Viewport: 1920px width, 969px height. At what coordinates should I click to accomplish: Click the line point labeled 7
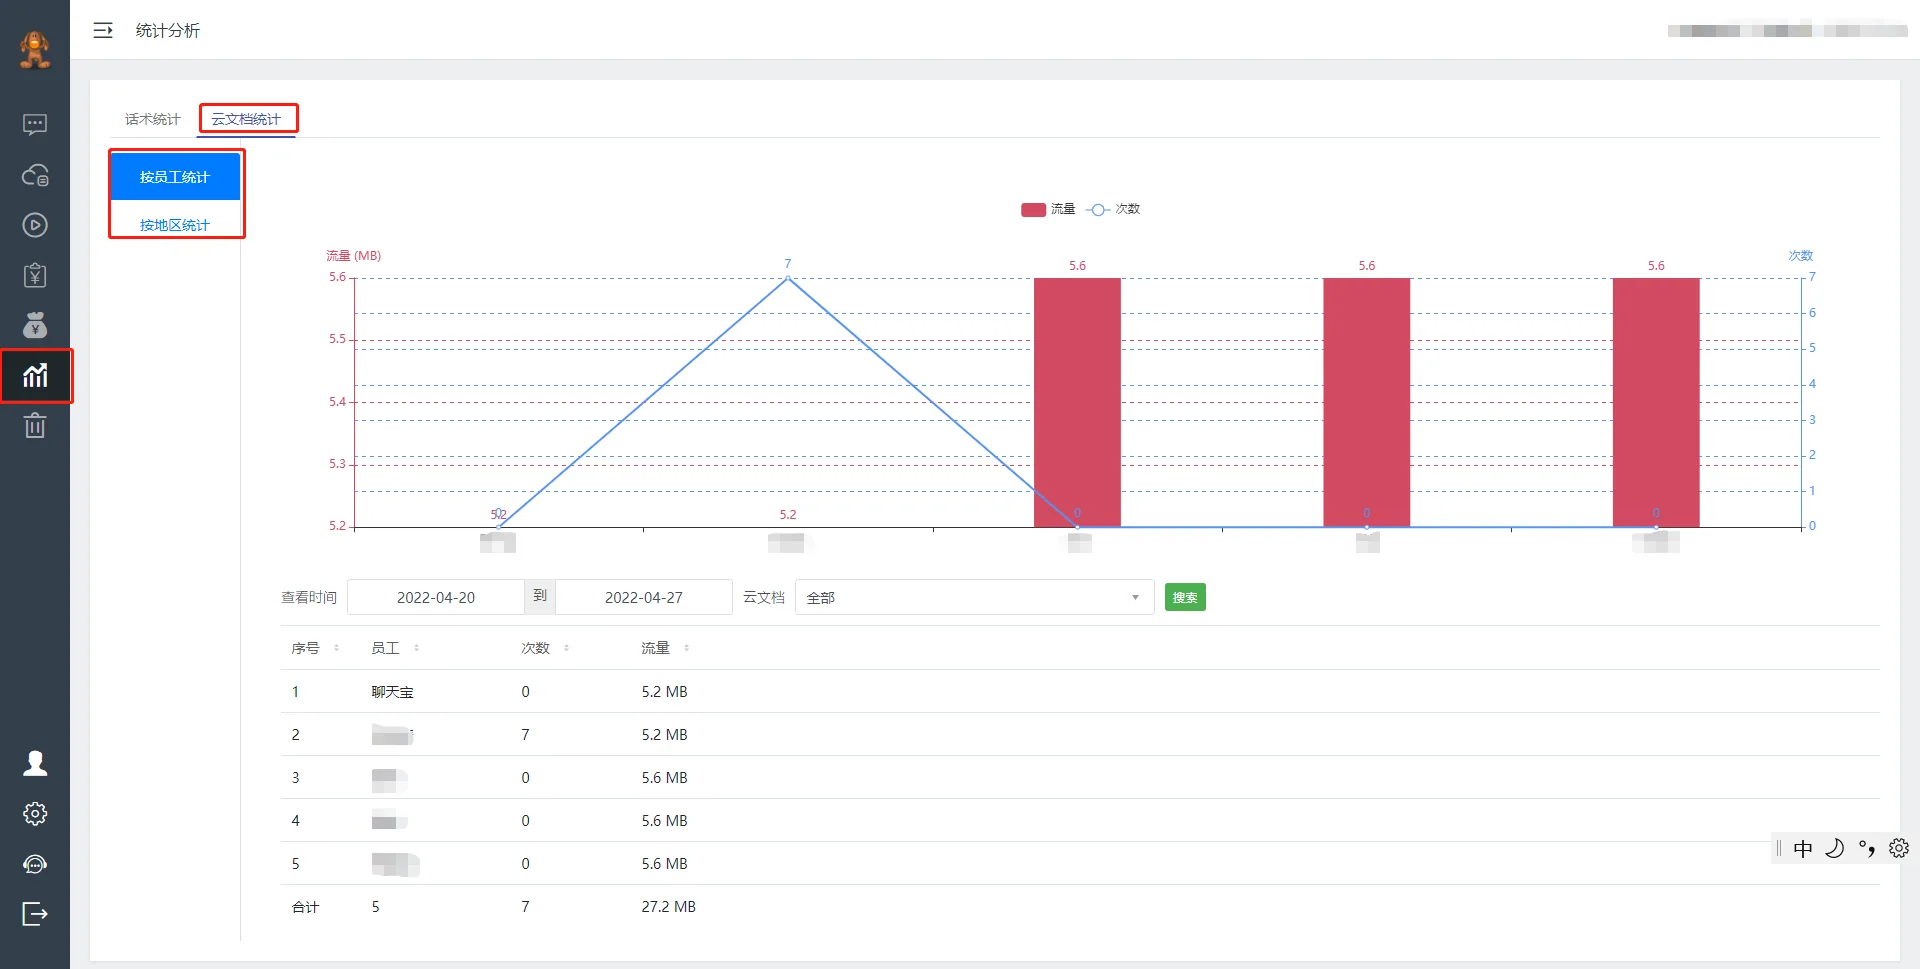(x=788, y=277)
